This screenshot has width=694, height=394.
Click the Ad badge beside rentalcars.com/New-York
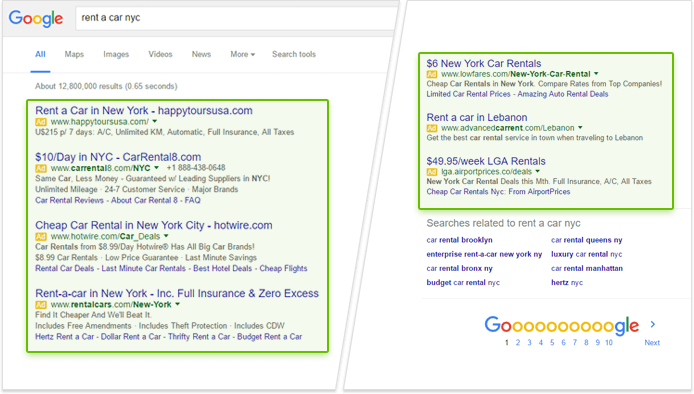click(41, 305)
